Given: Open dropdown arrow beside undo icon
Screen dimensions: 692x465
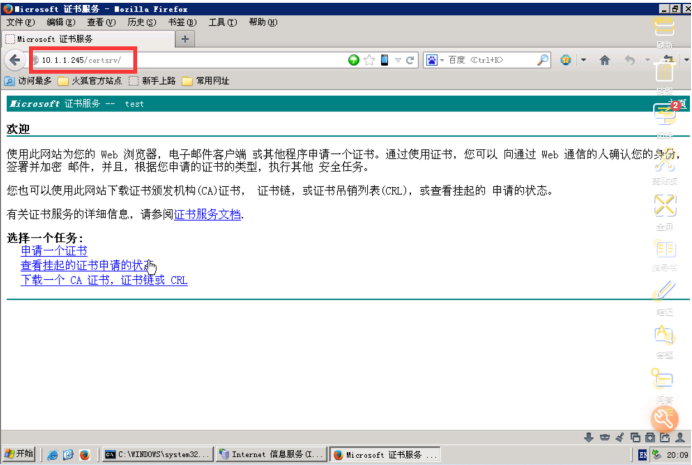Looking at the screenshot, I should tap(647, 60).
